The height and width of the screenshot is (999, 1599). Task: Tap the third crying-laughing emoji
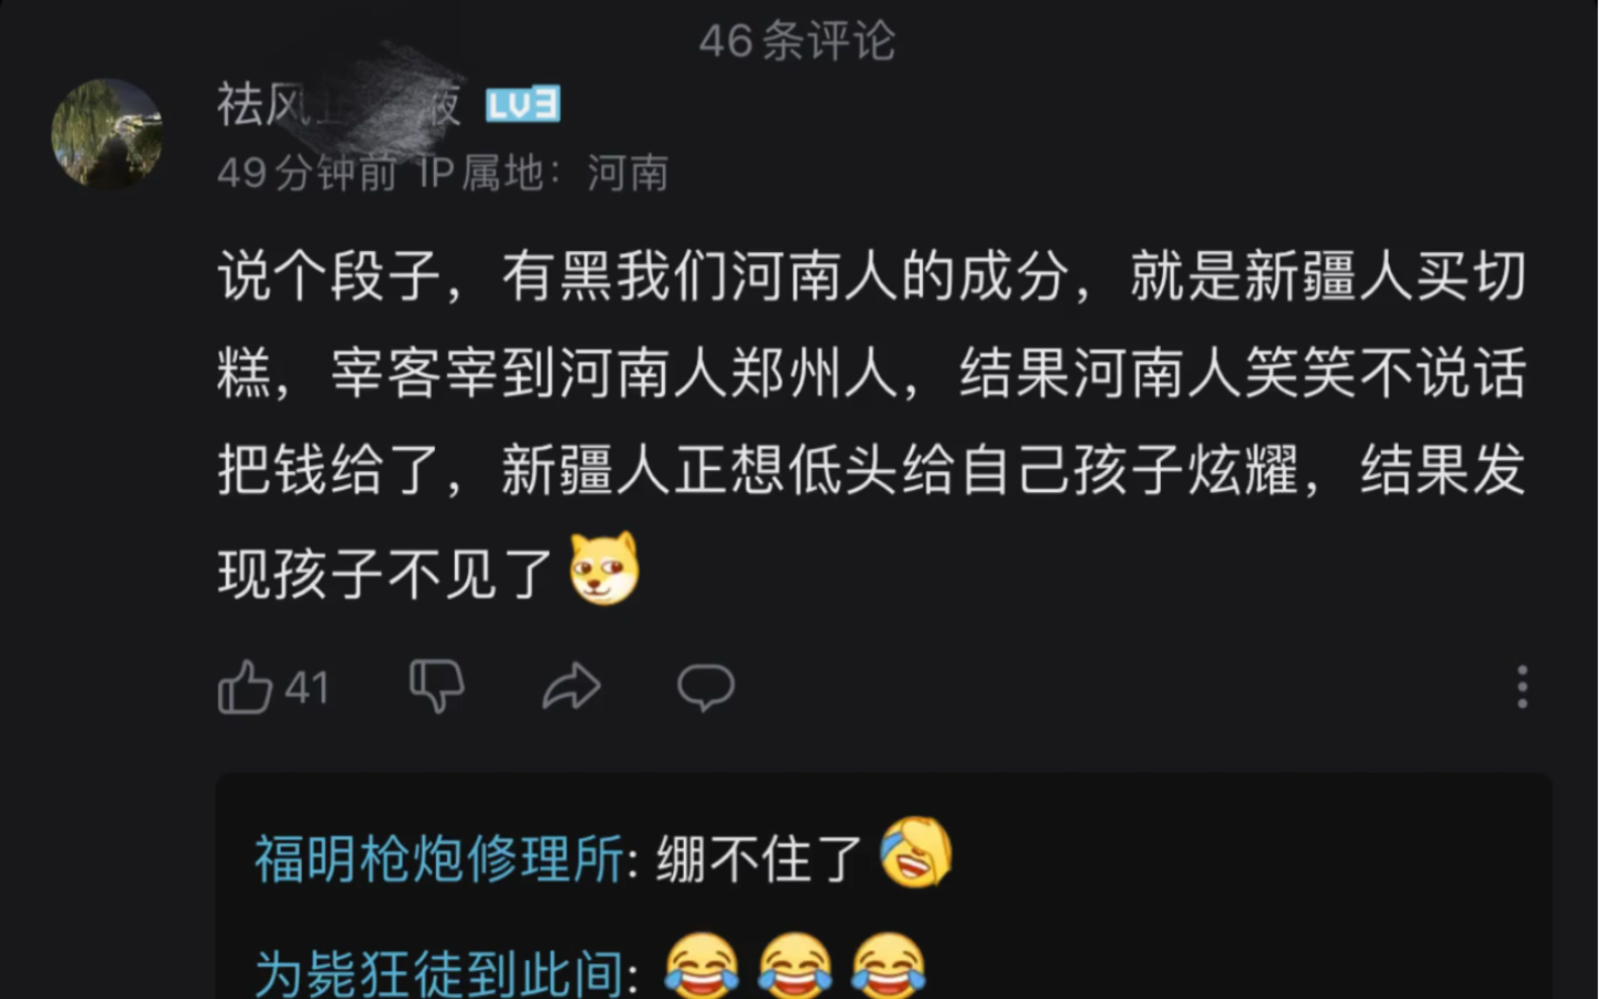point(889,966)
